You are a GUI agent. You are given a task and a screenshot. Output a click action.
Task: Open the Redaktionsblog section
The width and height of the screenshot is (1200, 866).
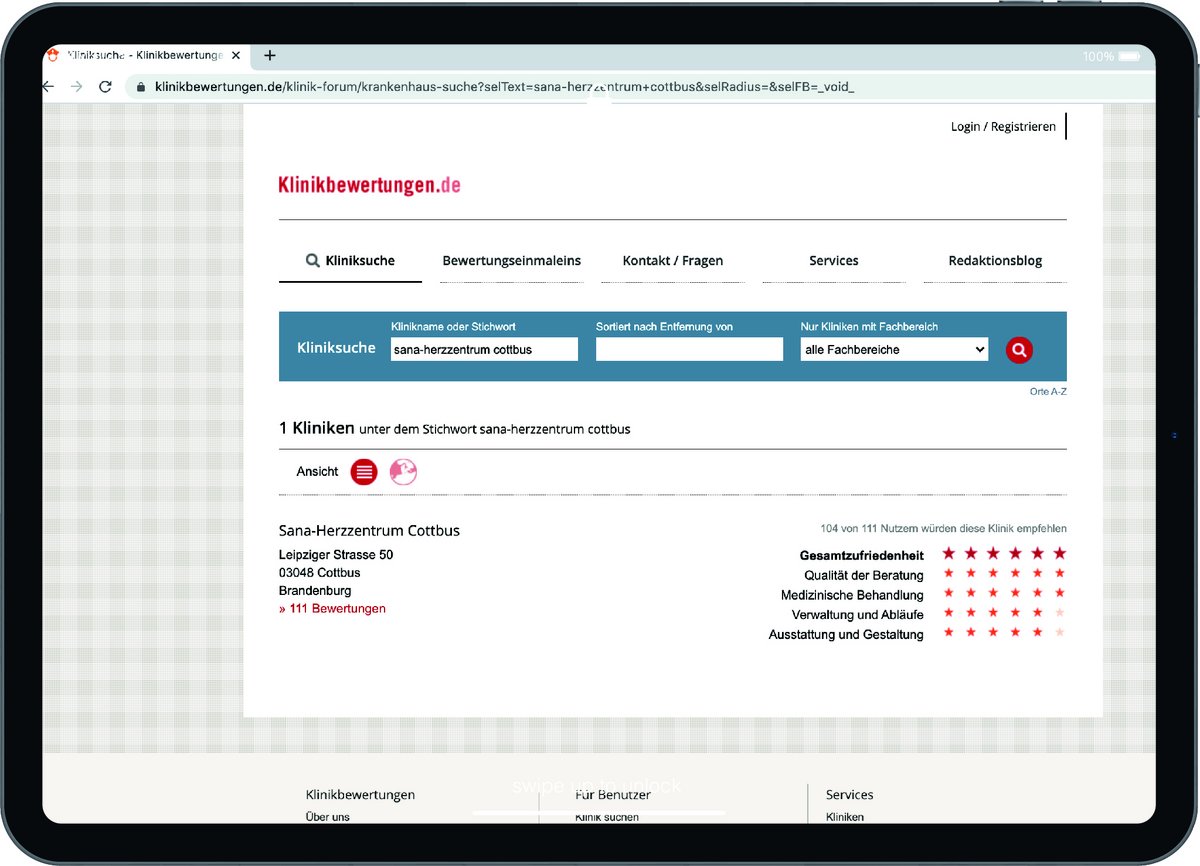click(994, 261)
